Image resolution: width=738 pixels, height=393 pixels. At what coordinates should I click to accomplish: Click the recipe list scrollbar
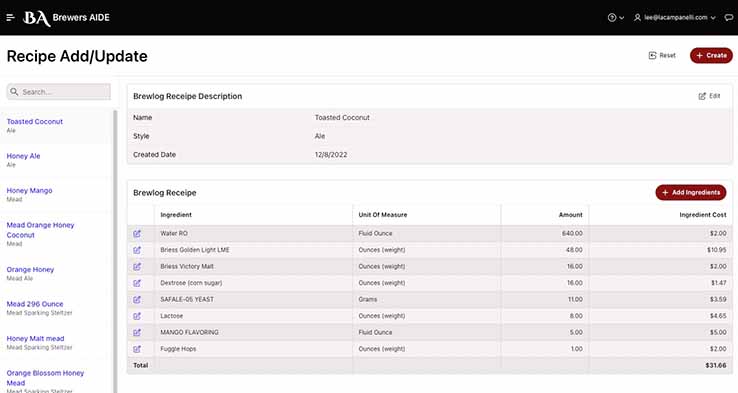[x=115, y=251]
